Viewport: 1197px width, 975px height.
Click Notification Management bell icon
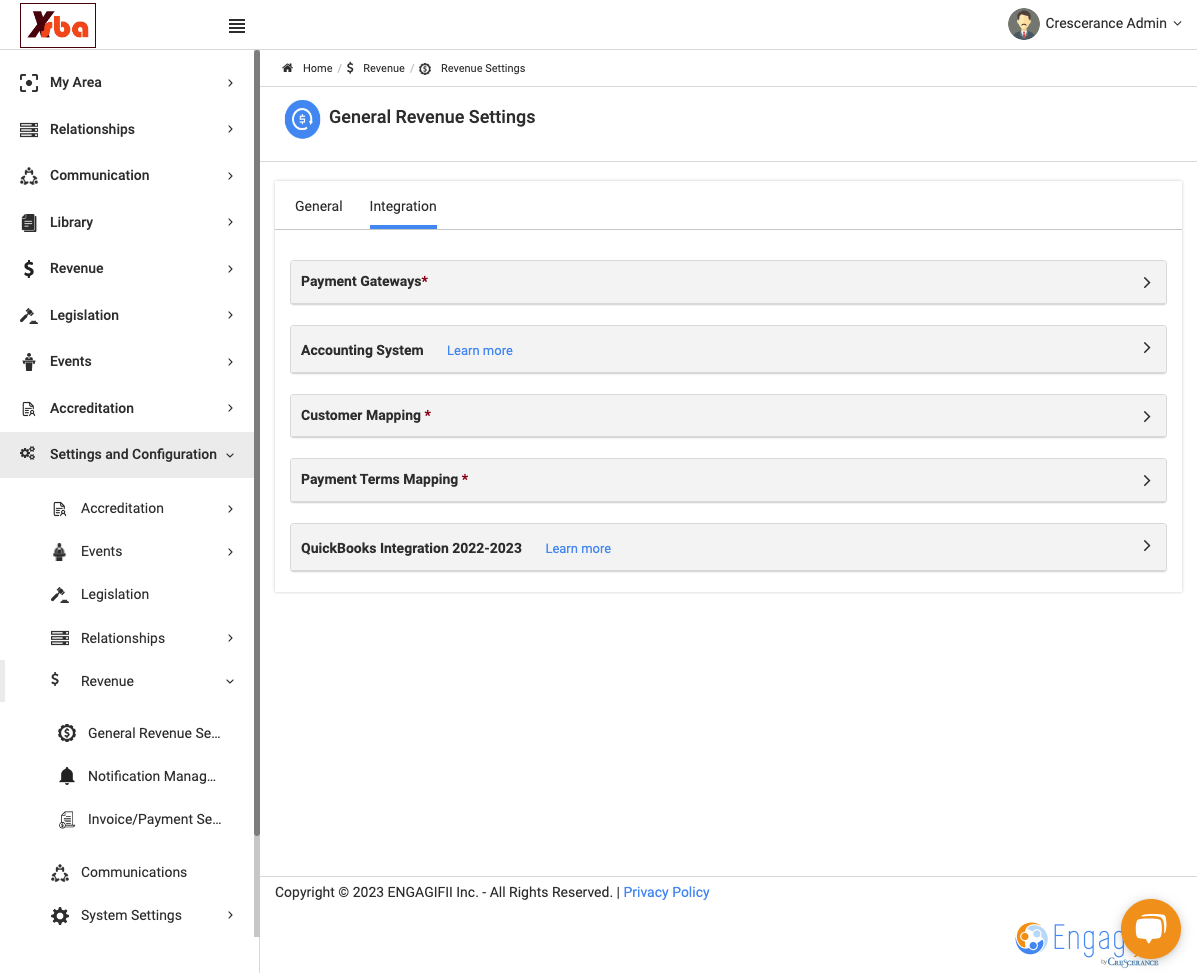(x=67, y=776)
